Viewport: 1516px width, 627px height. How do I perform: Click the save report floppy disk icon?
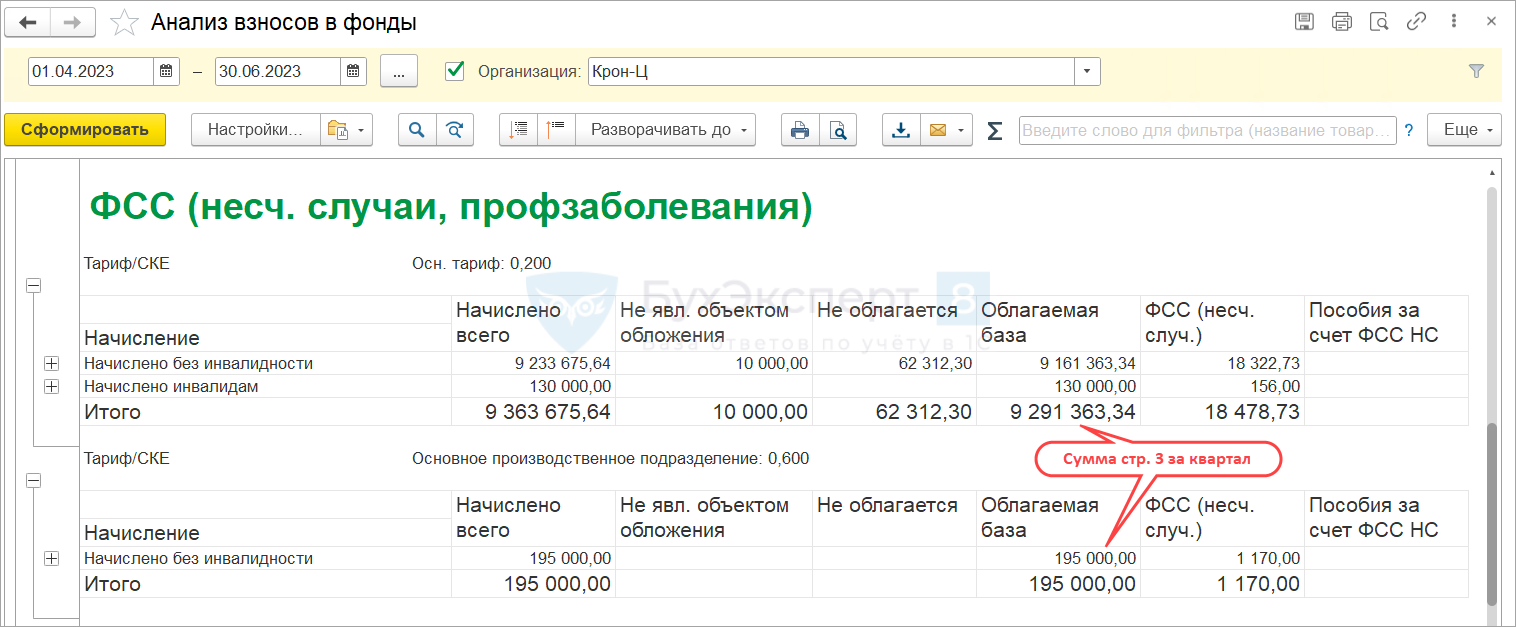coord(1304,22)
